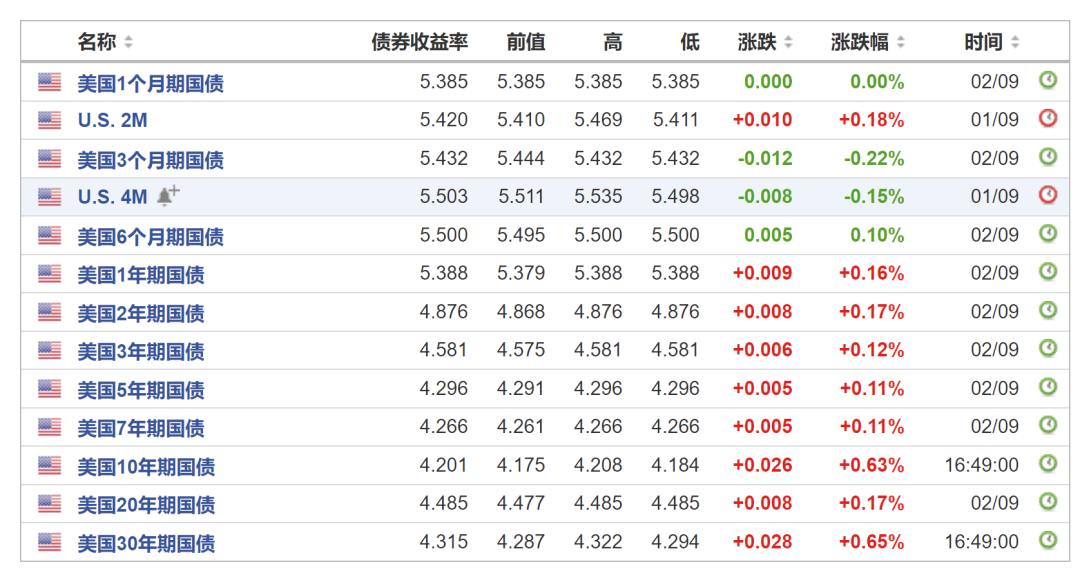Screen dimensions: 1080x569
Task: Click the alert bell icon beside U.S. 4M
Action: [x=168, y=195]
